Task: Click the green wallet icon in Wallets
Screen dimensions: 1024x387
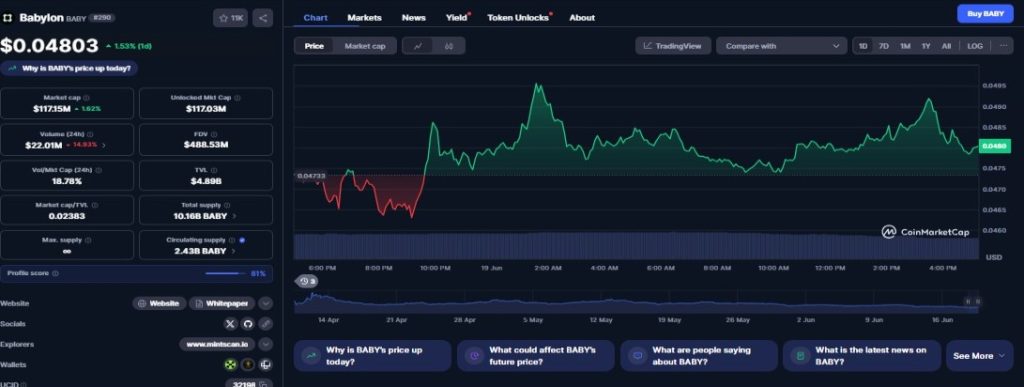Action: pyautogui.click(x=231, y=365)
